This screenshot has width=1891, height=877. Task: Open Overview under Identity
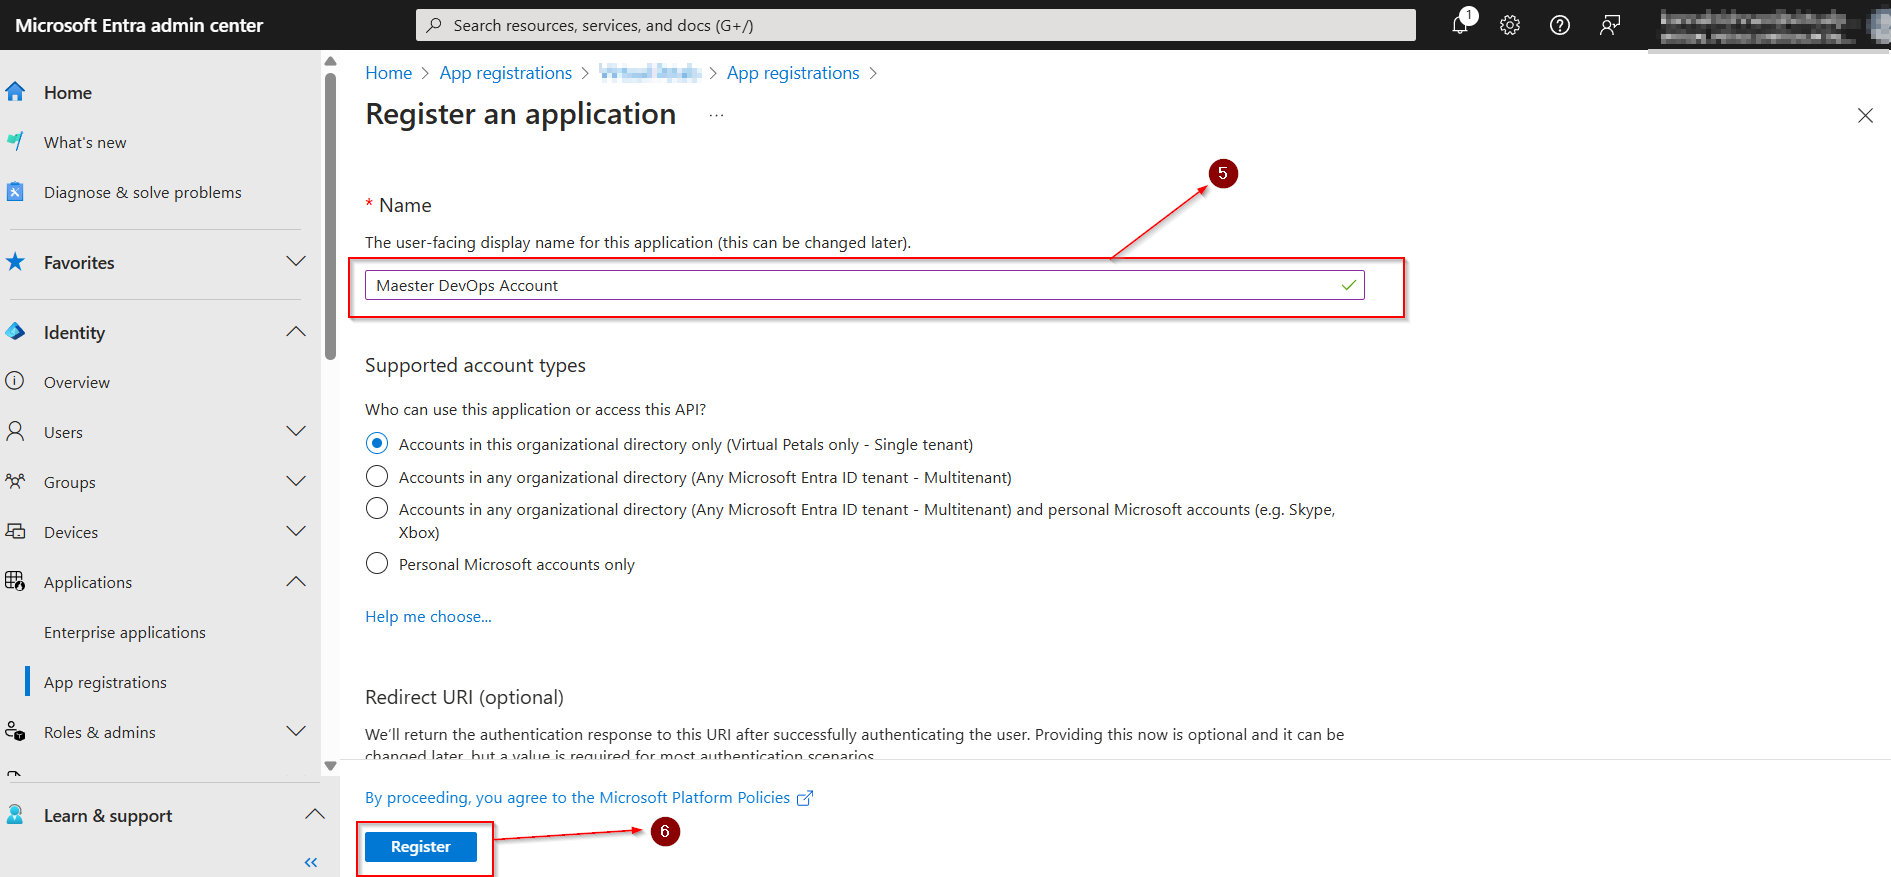tap(77, 383)
